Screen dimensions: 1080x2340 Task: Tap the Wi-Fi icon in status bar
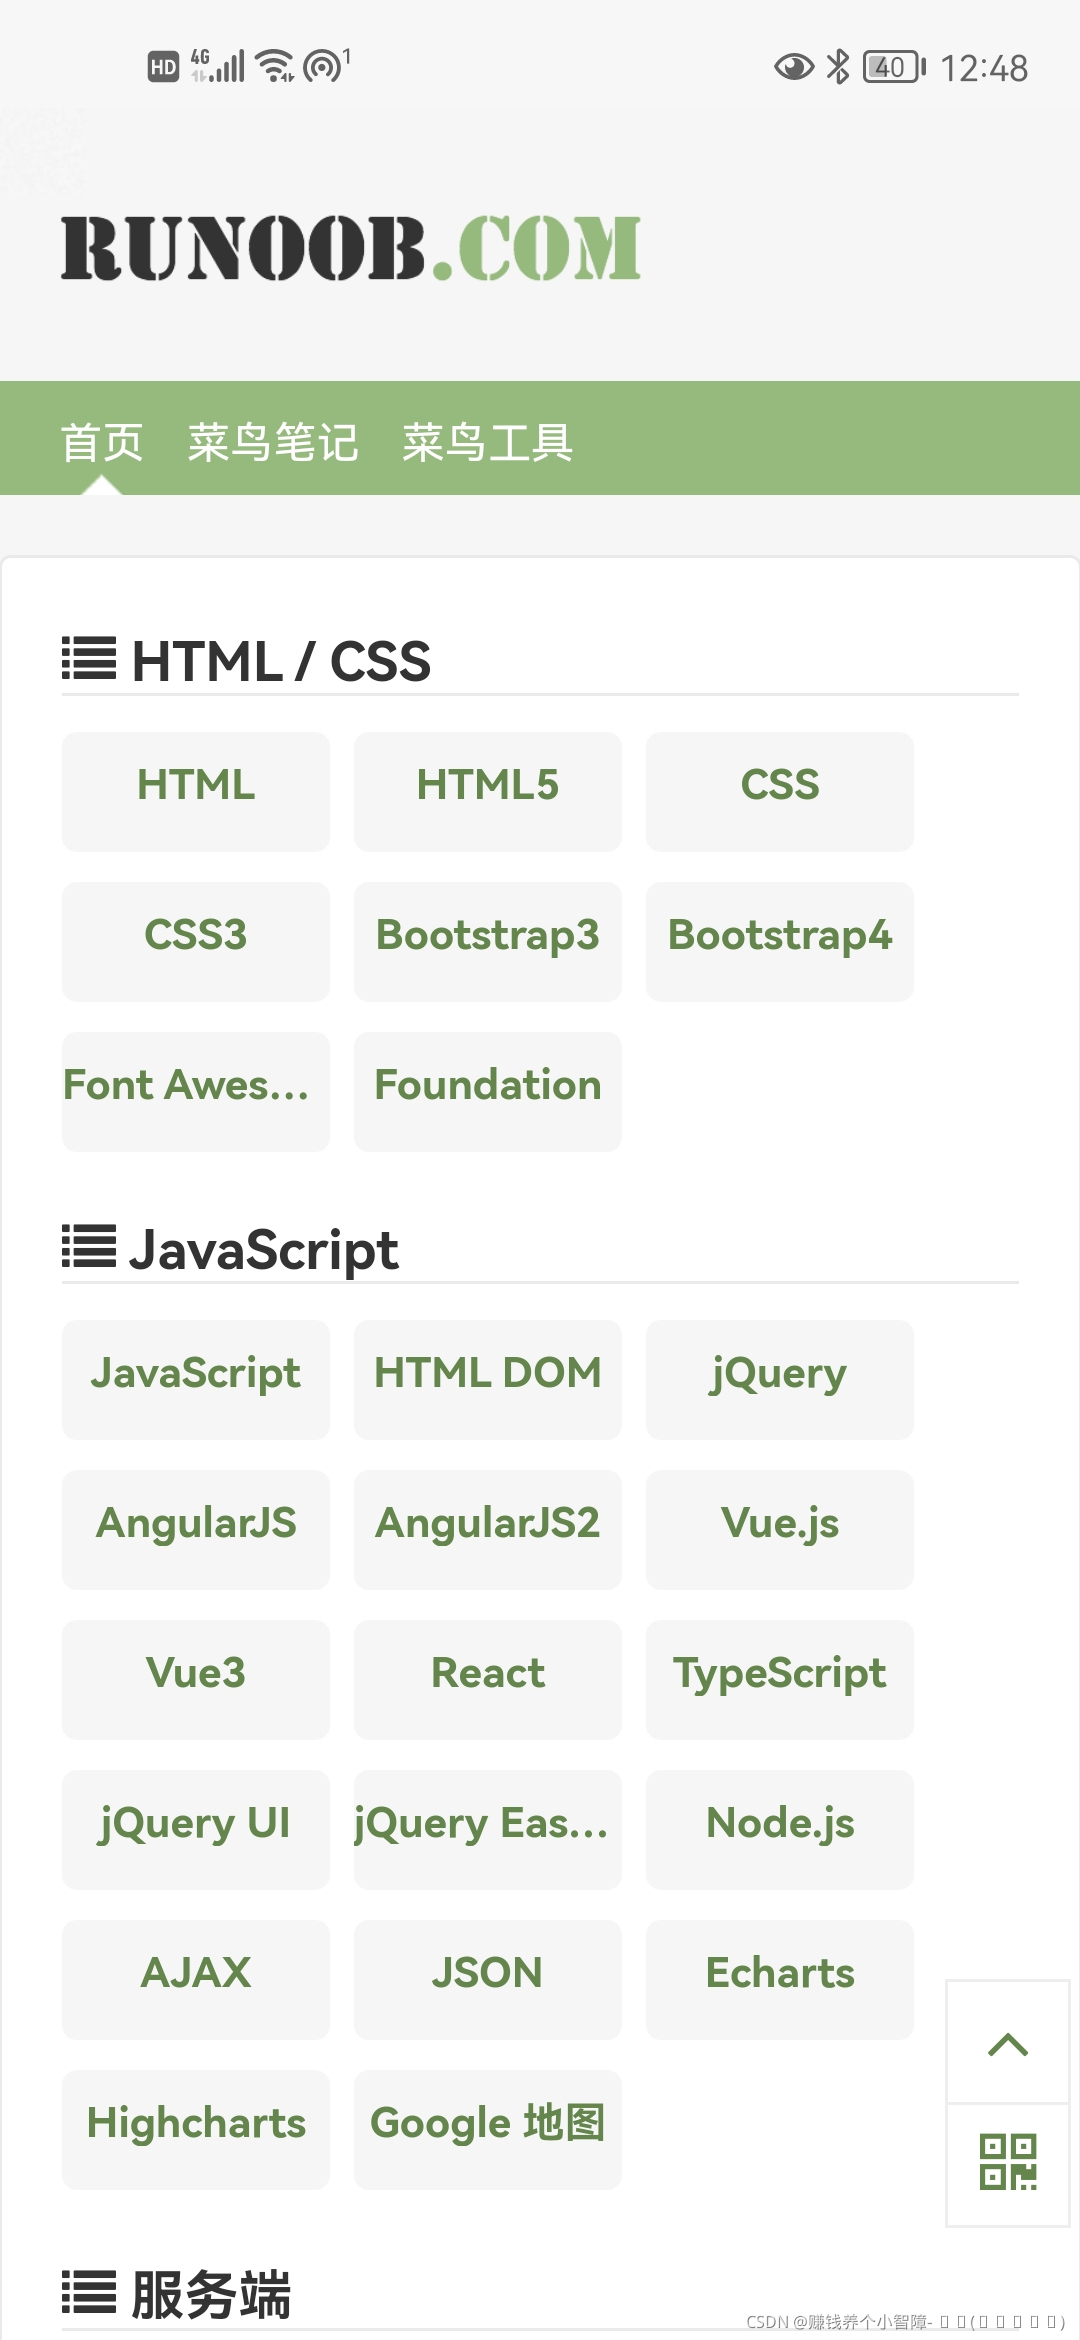pos(274,66)
